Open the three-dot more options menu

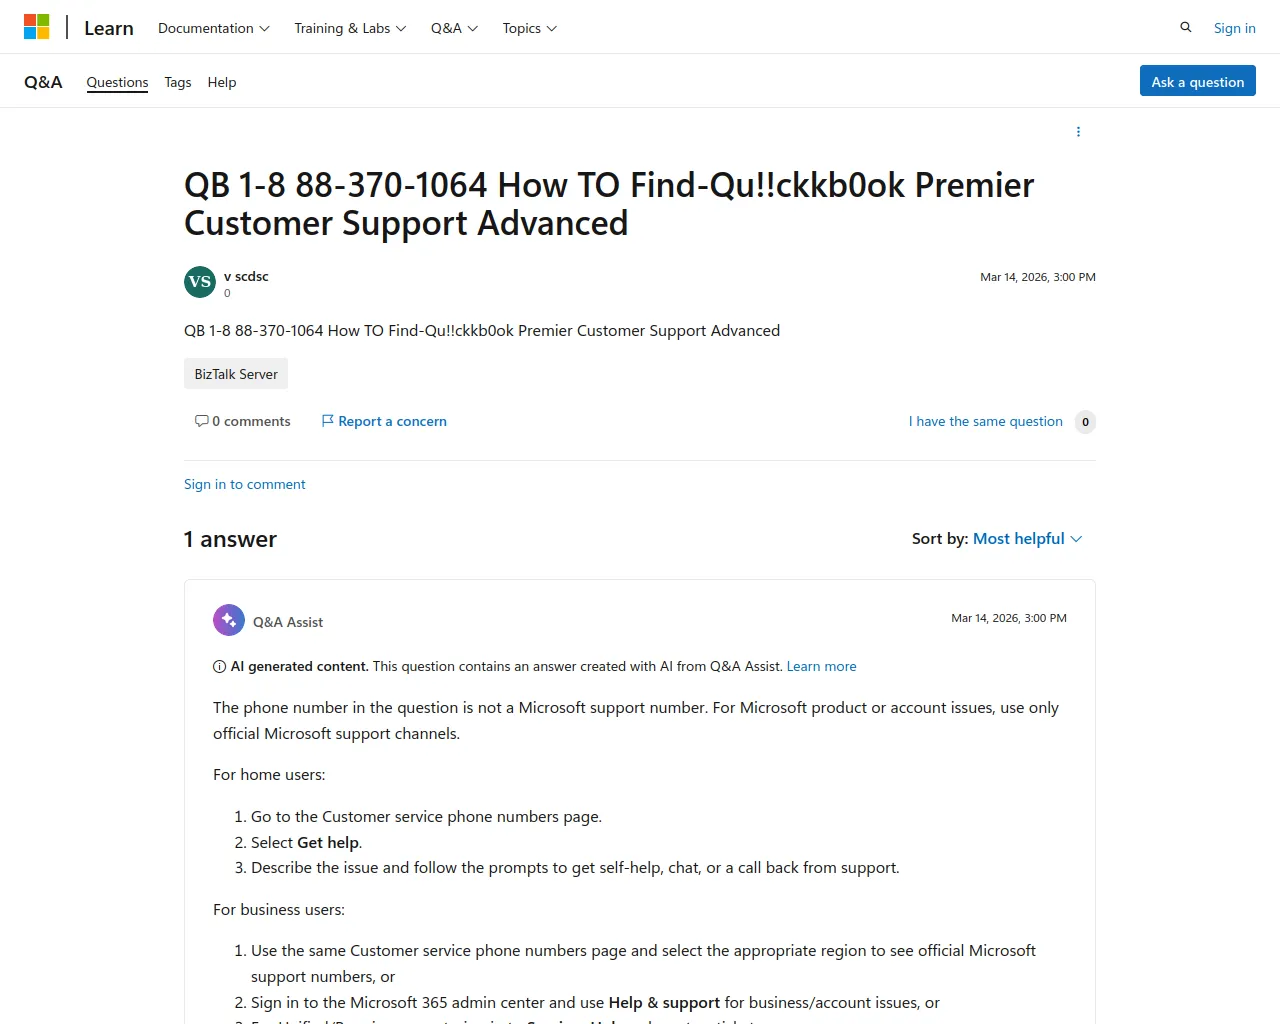(1078, 132)
